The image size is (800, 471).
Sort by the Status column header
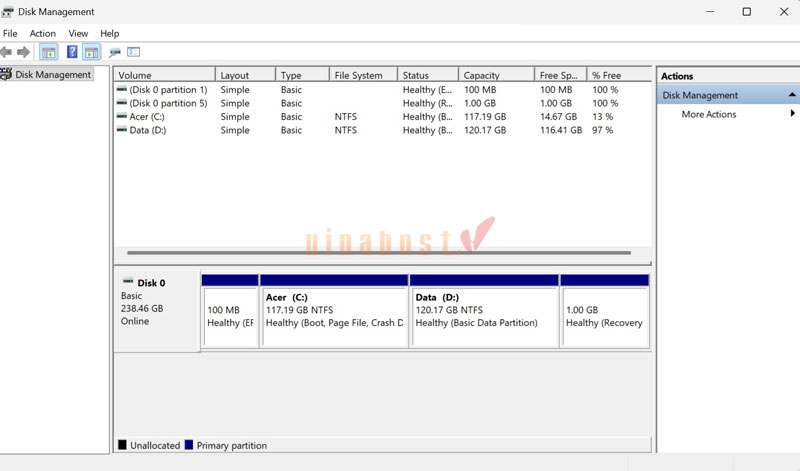tap(428, 75)
